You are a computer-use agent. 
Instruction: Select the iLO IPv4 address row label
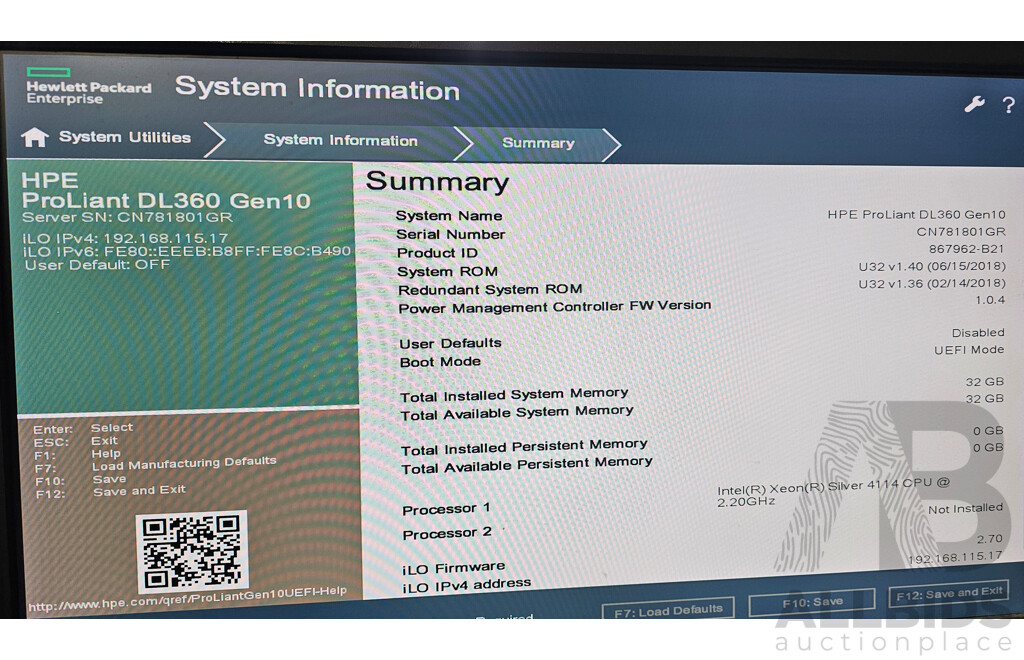pos(466,586)
